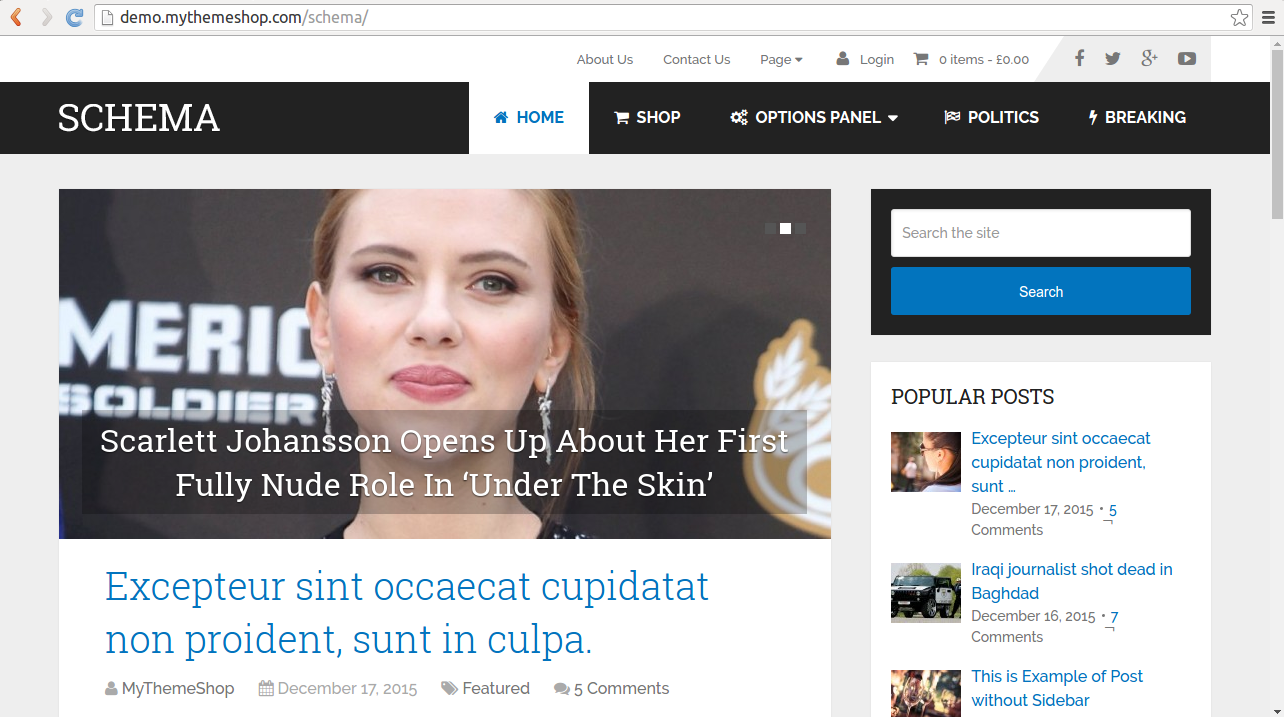This screenshot has height=717, width=1284.
Task: Expand the OPTIONS PANEL dropdown arrow
Action: (893, 118)
